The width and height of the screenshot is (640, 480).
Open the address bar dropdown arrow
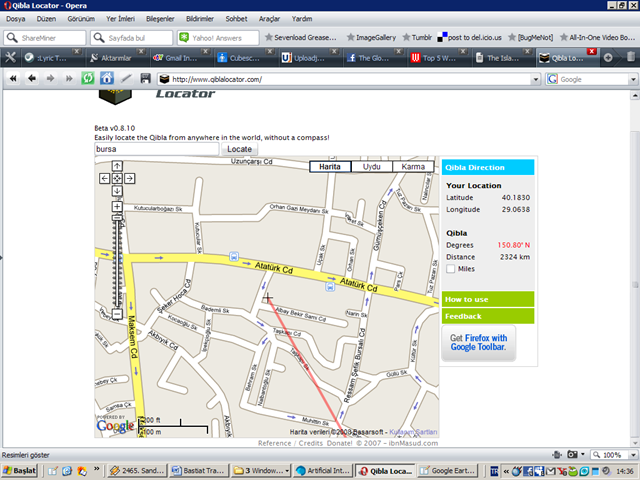pyautogui.click(x=536, y=79)
